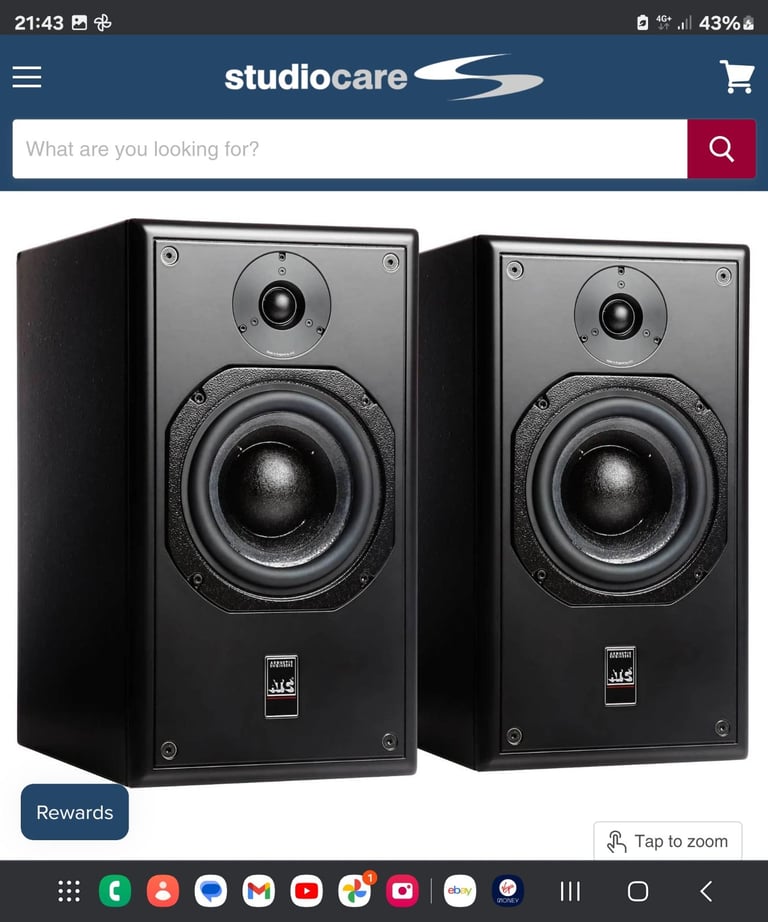Go to the studiocare logo homepage
The width and height of the screenshot is (768, 922).
click(x=383, y=77)
